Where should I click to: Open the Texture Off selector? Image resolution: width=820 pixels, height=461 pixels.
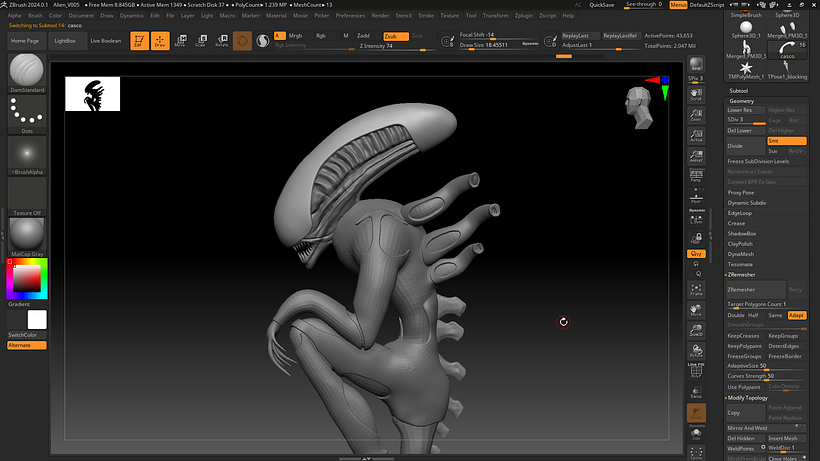[x=27, y=197]
